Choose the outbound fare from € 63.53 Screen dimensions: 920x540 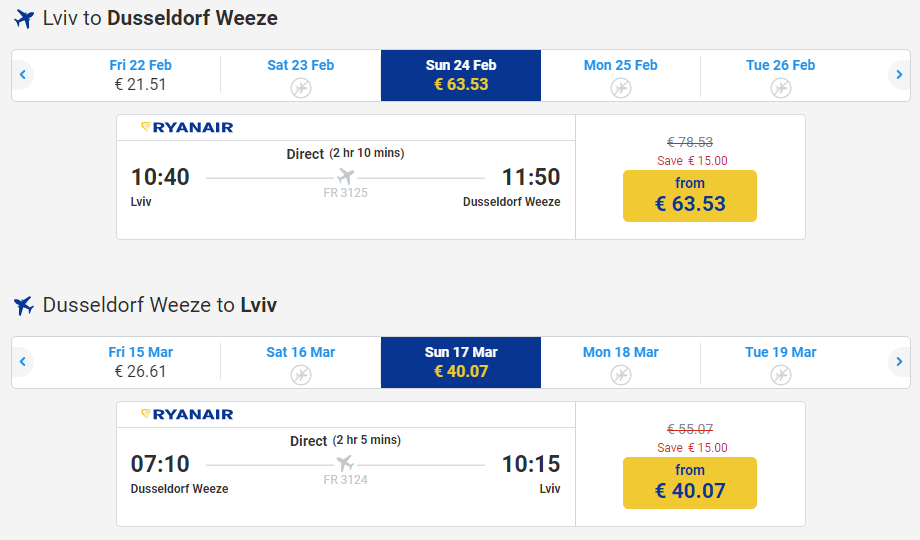pyautogui.click(x=690, y=195)
